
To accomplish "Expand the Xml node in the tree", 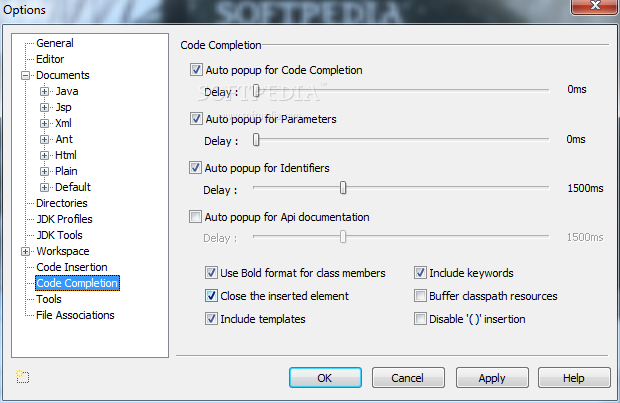I will (44, 123).
